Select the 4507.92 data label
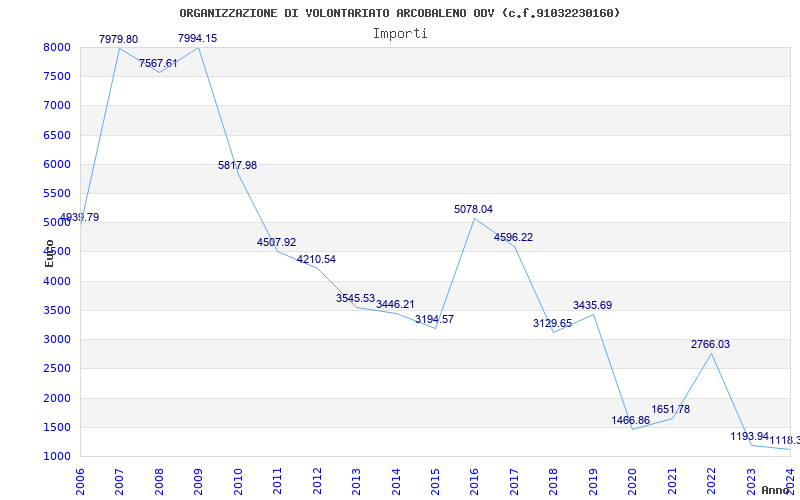 coord(277,242)
